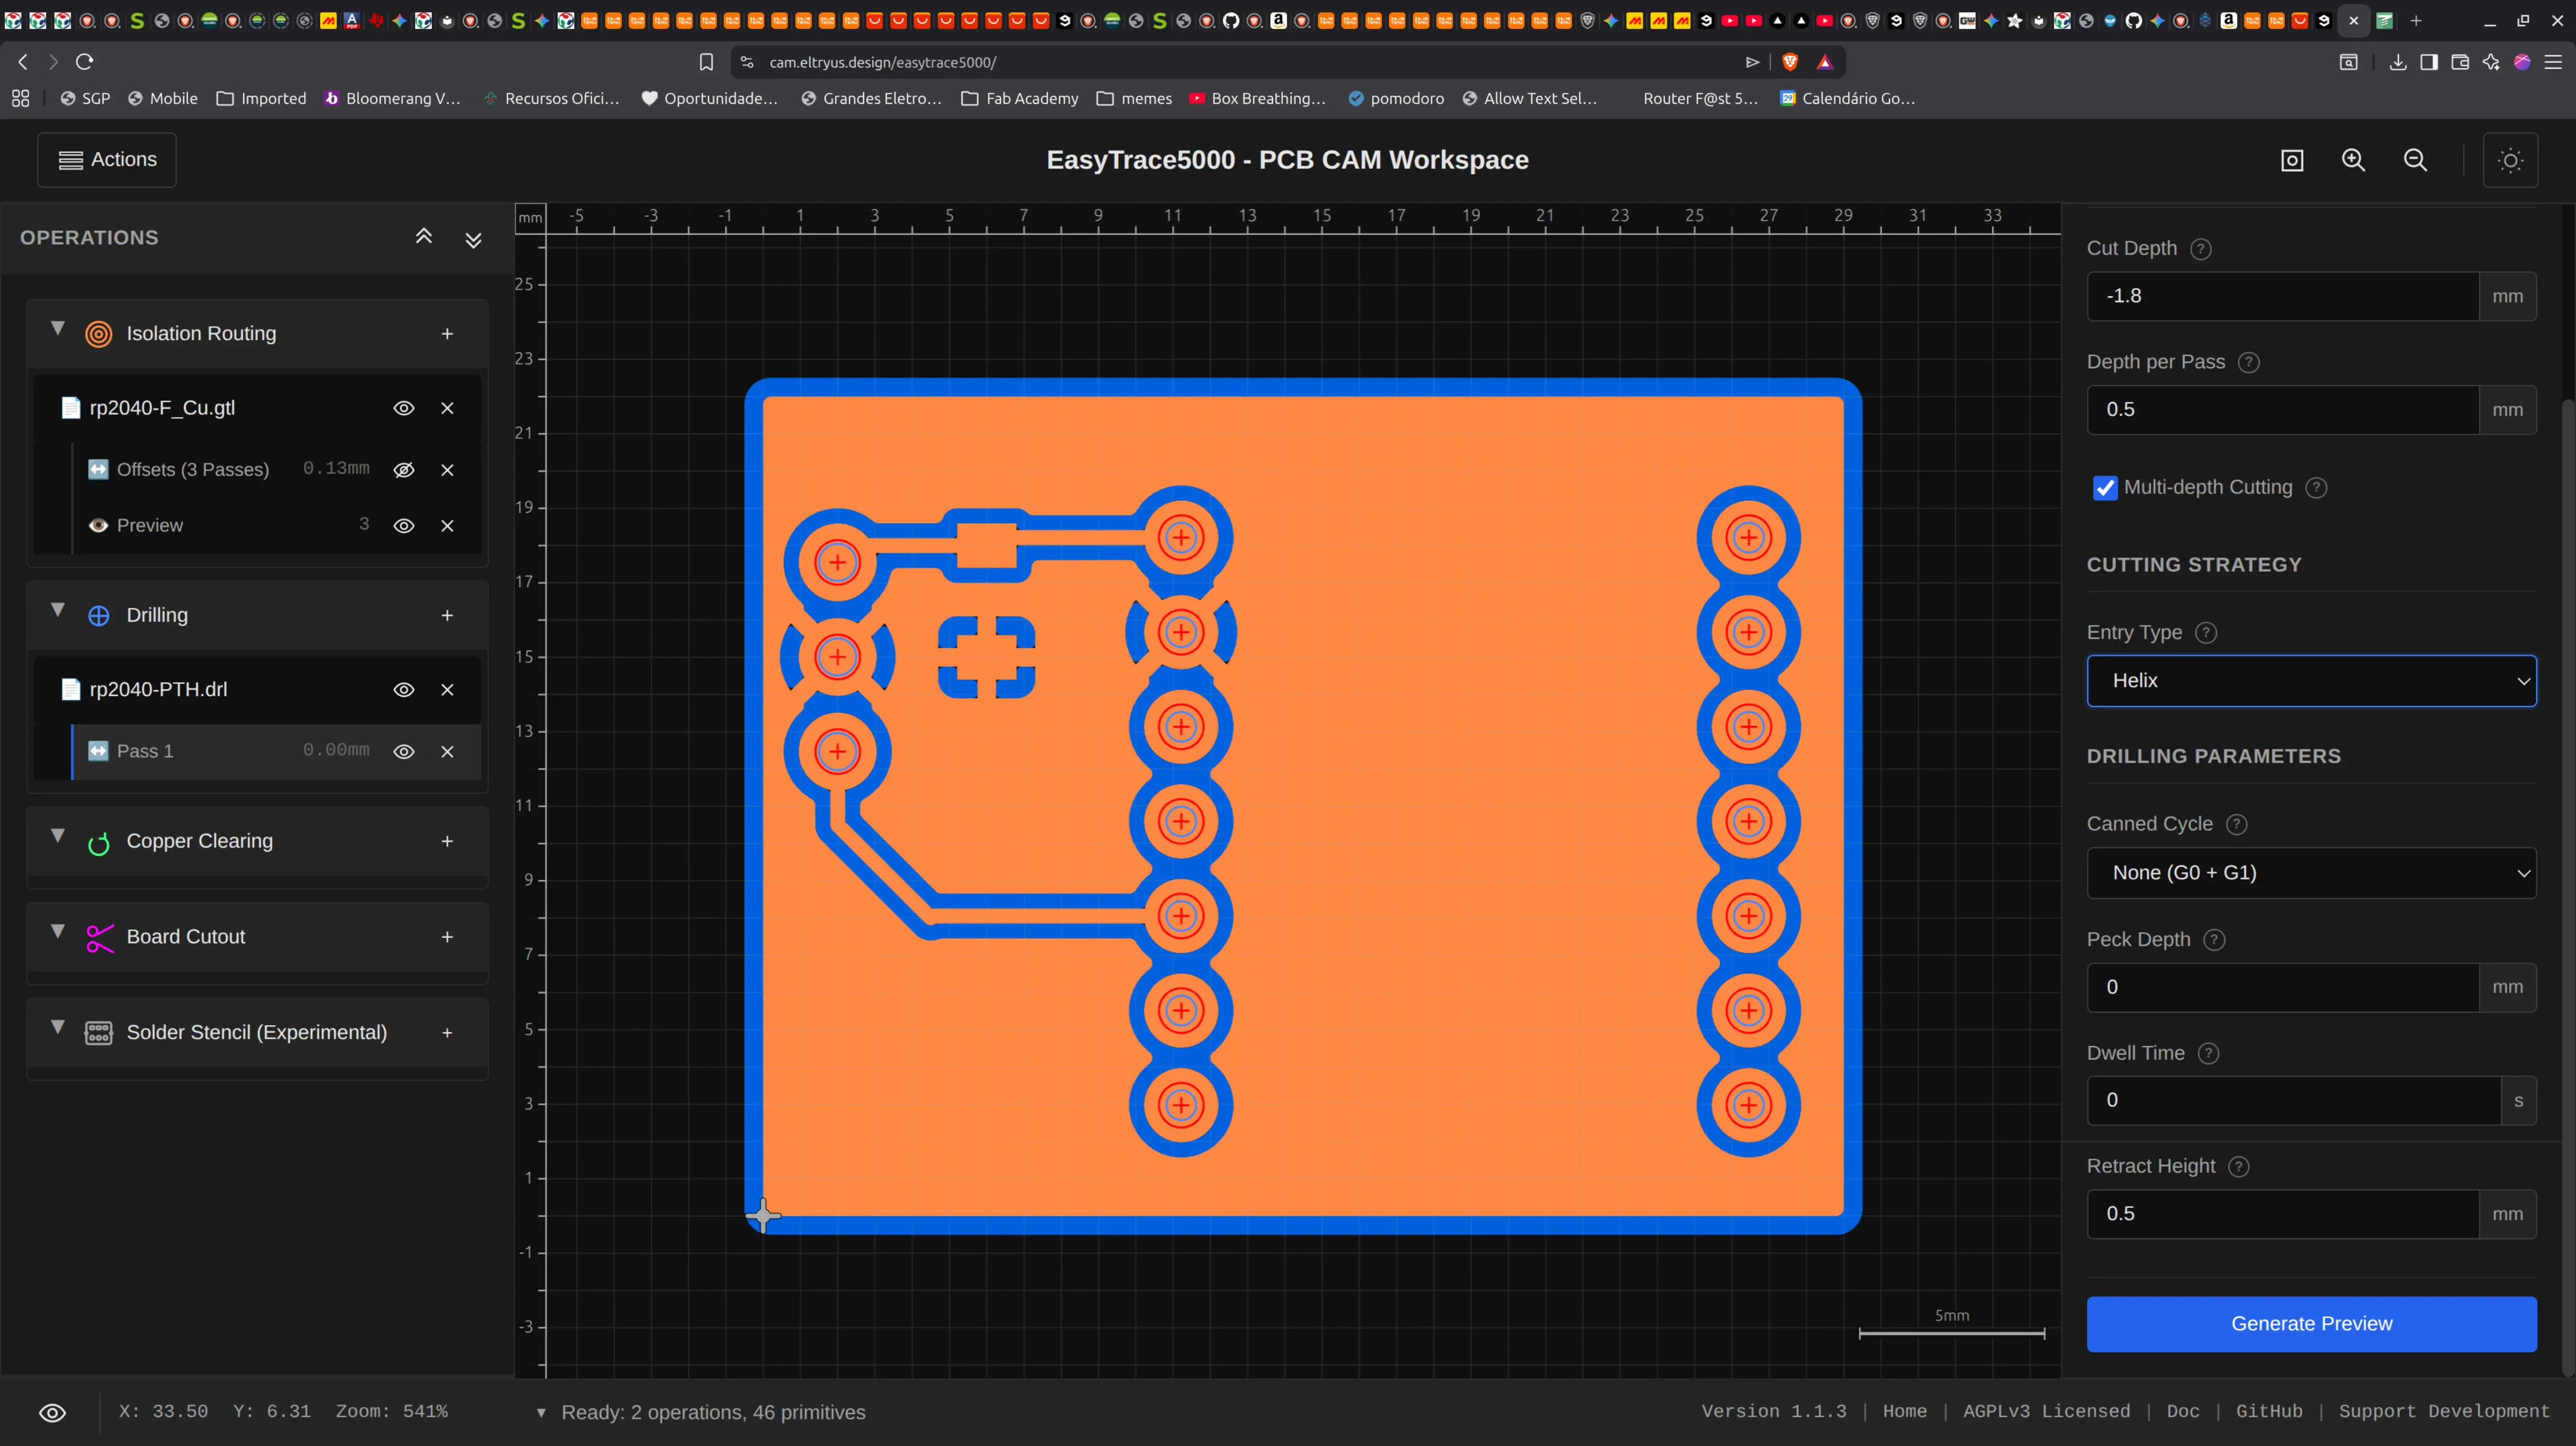This screenshot has width=2576, height=1446.
Task: Click the zoom out magnifier icon
Action: coord(2415,160)
